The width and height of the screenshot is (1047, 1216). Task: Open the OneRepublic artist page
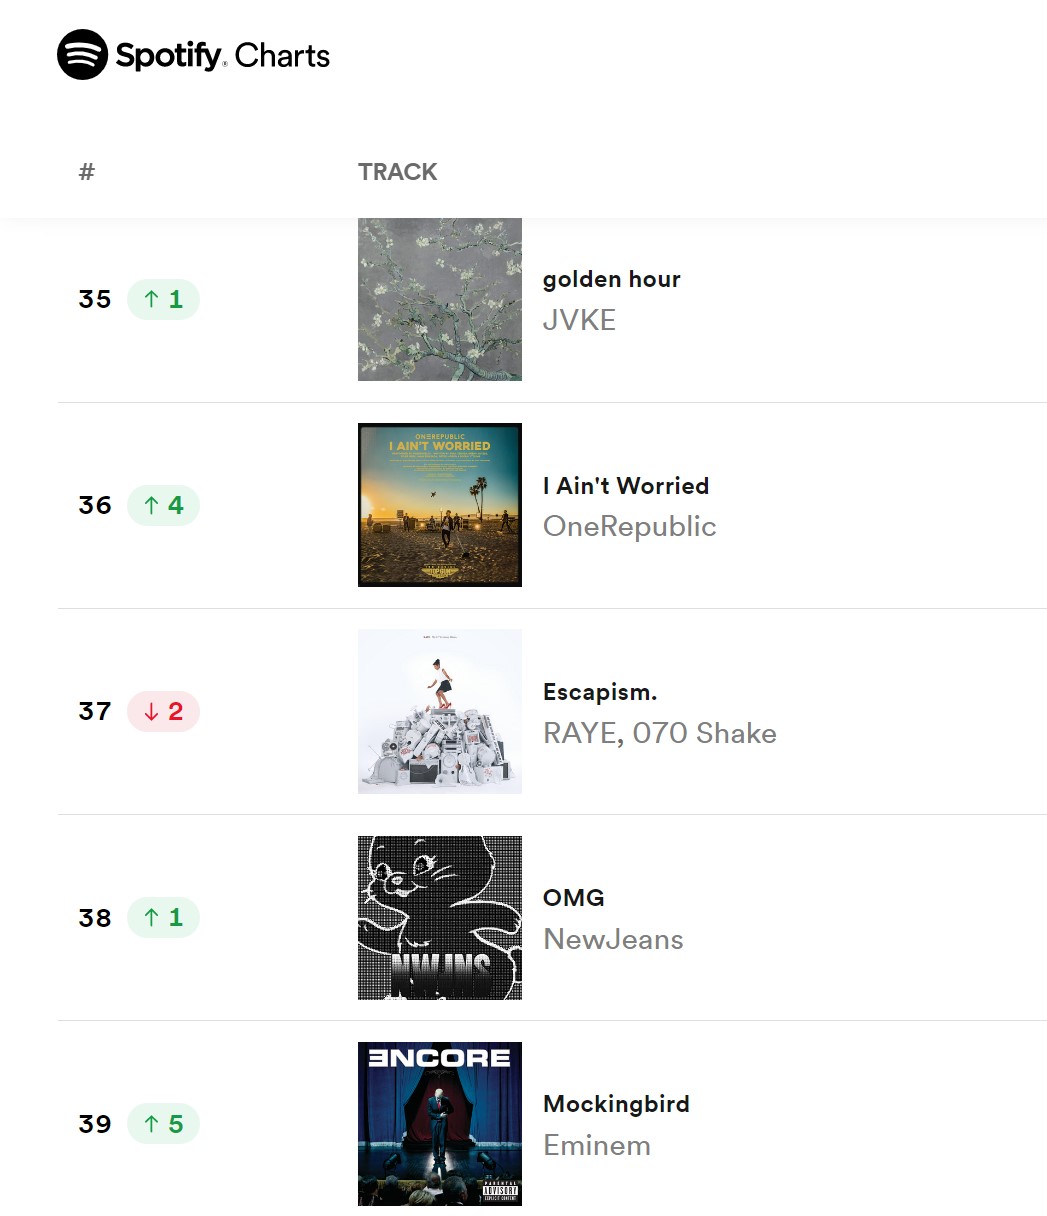[x=629, y=527]
